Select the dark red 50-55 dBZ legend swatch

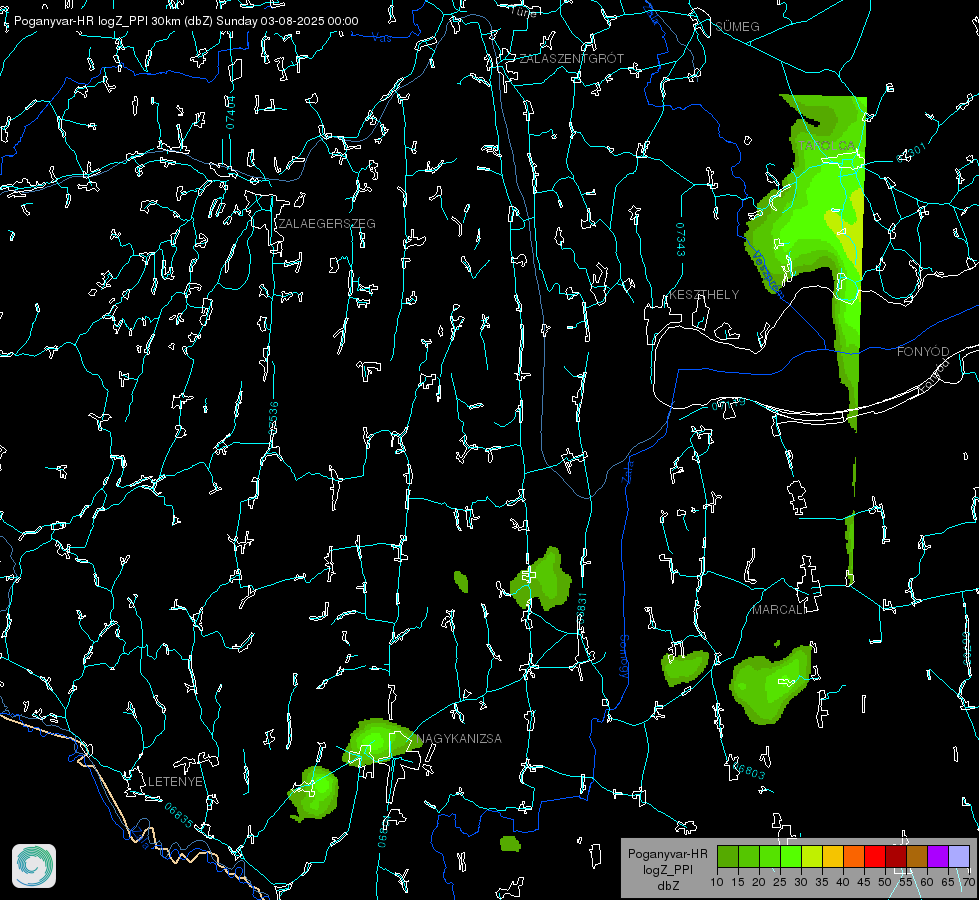896,856
